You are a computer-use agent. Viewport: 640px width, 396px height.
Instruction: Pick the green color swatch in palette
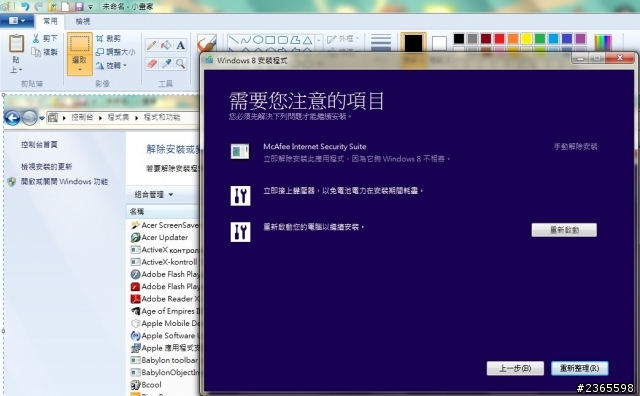[x=540, y=38]
